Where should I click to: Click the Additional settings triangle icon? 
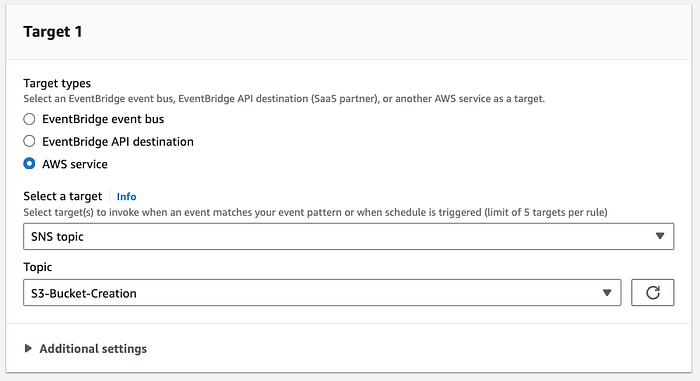(28, 348)
